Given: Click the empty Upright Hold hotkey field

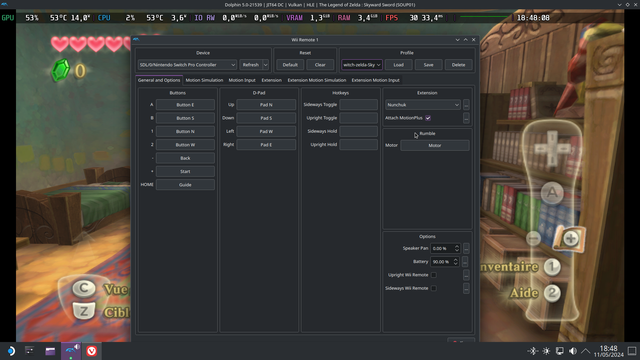Looking at the screenshot, I should [358, 144].
